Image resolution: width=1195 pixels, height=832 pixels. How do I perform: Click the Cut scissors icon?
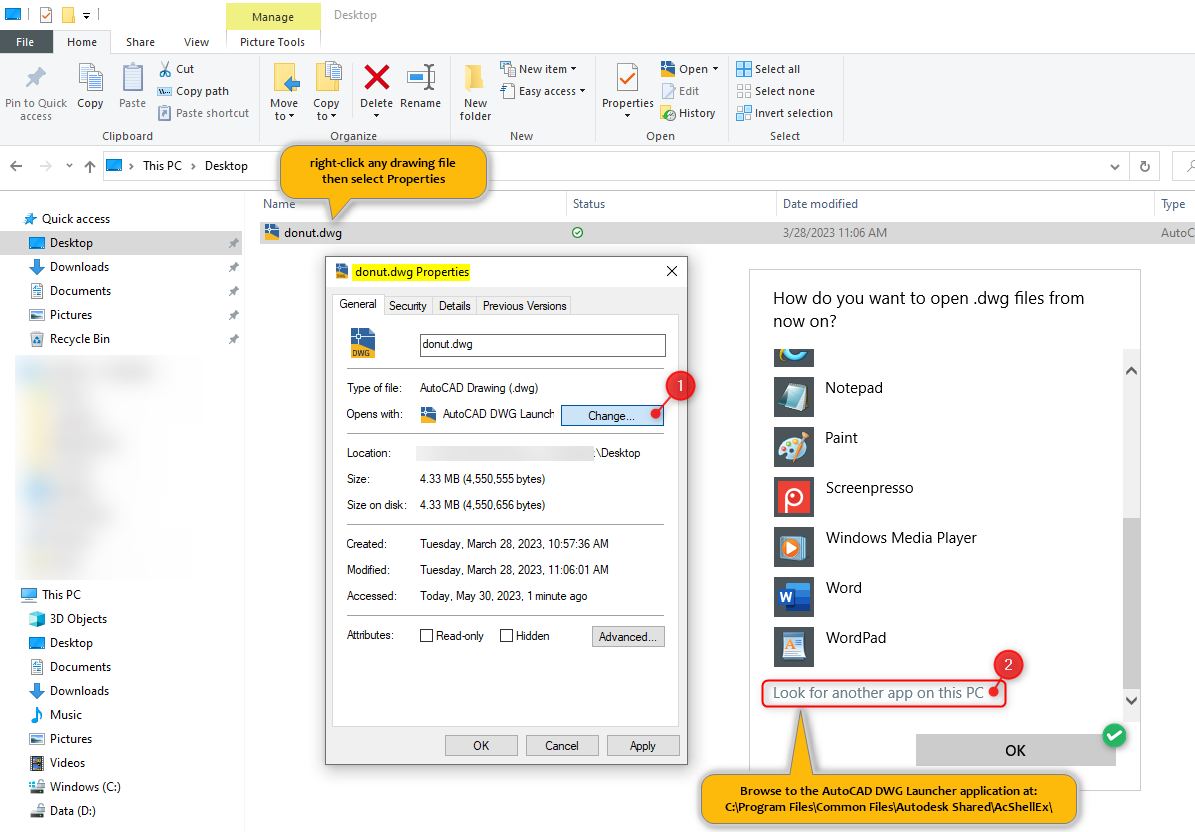click(x=165, y=69)
